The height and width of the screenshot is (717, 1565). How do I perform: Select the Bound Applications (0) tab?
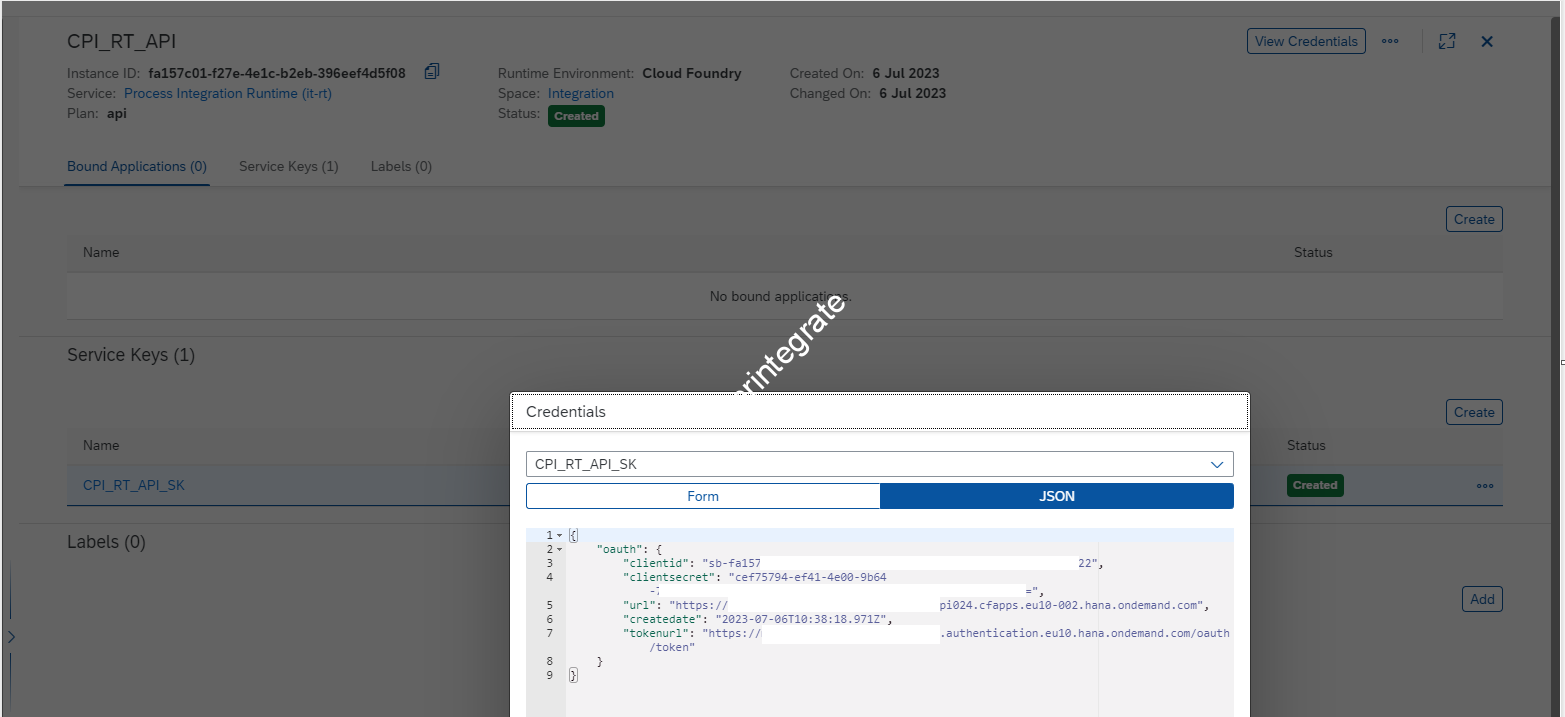(x=137, y=166)
